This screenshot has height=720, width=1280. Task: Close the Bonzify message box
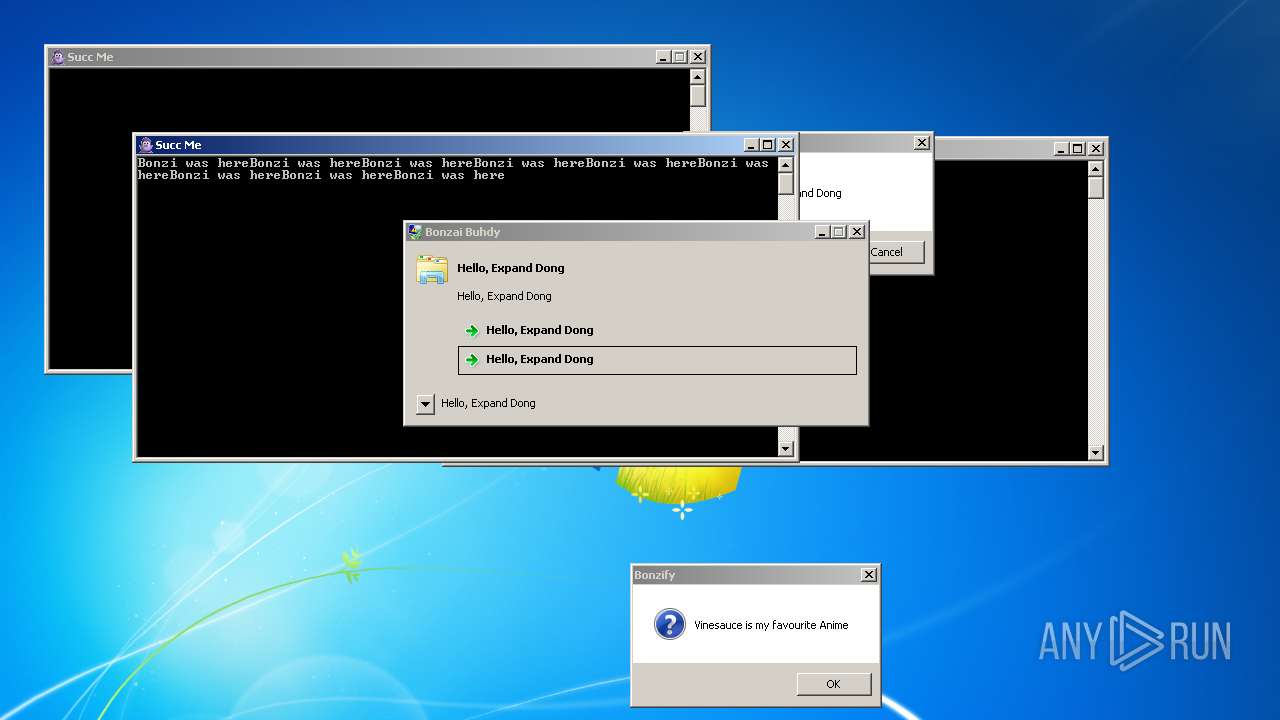click(869, 575)
